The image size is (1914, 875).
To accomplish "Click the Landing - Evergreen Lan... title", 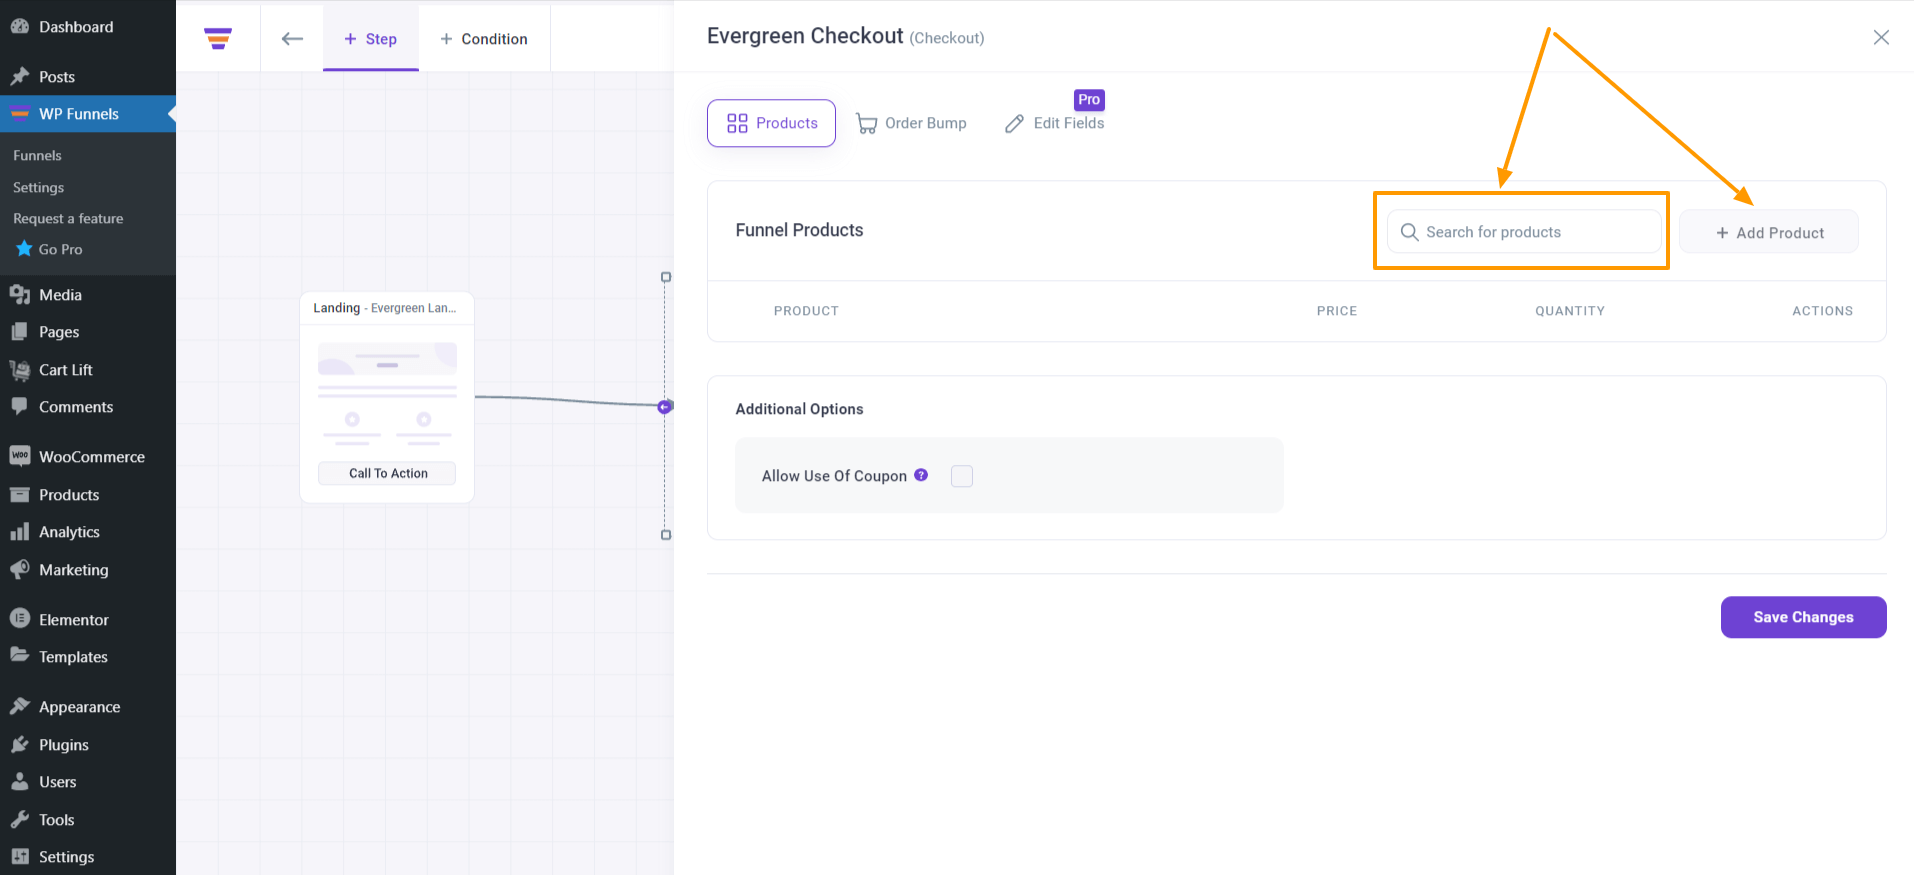I will point(385,308).
